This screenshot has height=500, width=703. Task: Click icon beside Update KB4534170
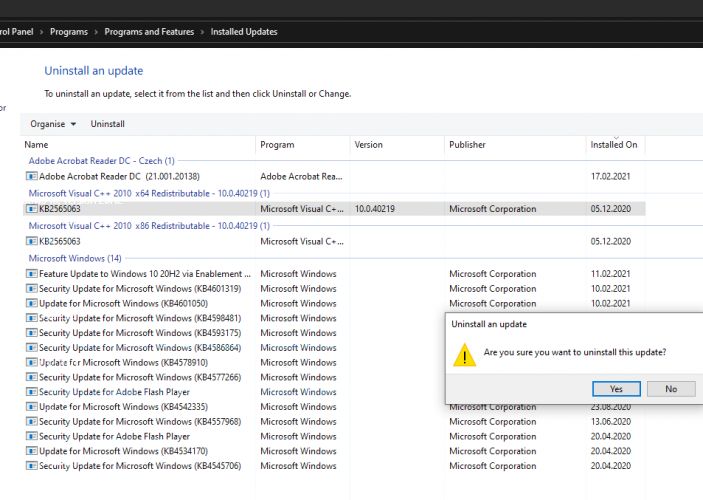[31, 451]
